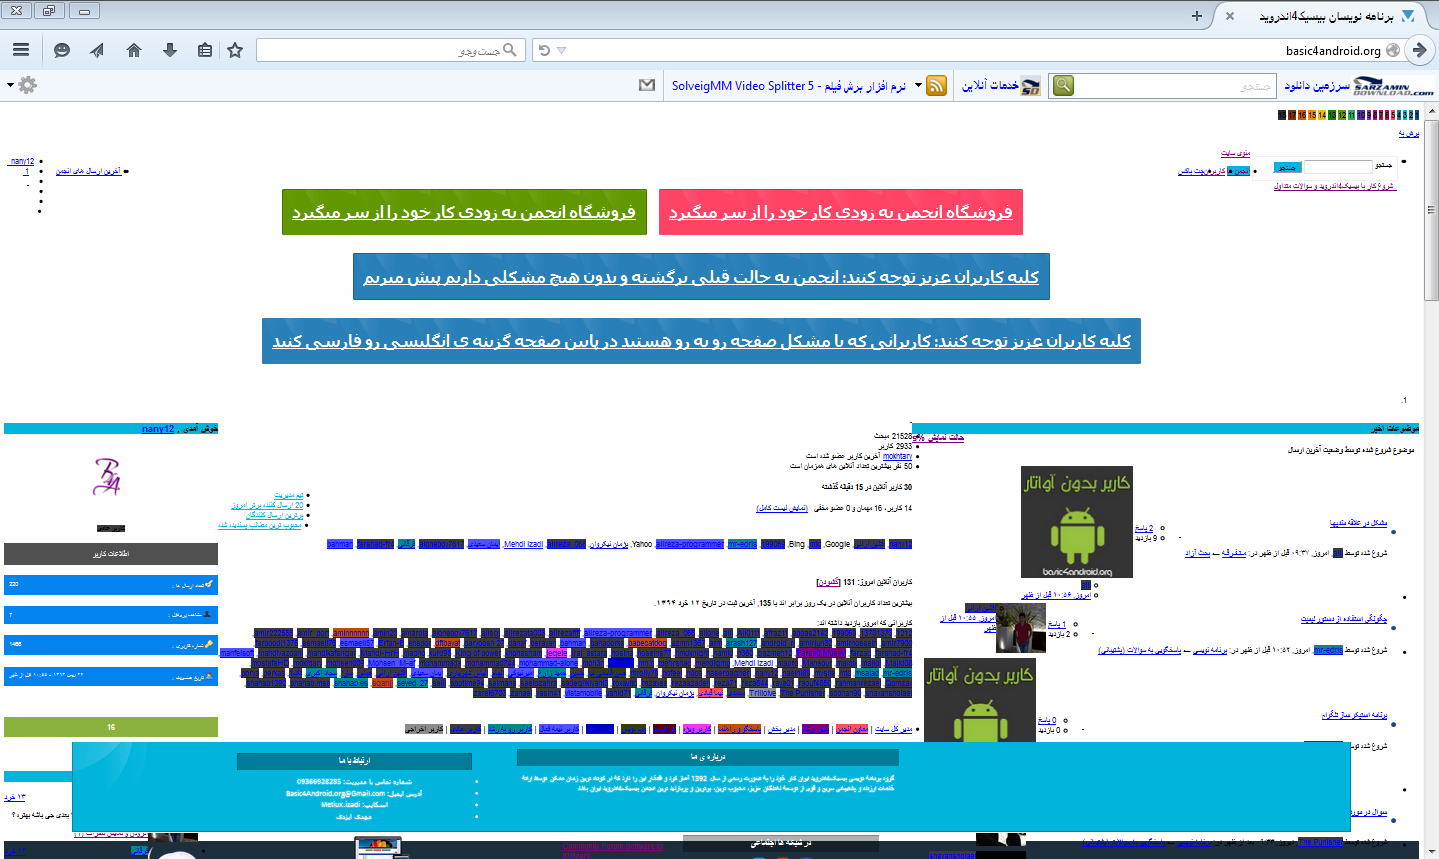This screenshot has height=859, width=1439.
Task: Click the smiley chat icon in toolbar
Action: coord(62,50)
